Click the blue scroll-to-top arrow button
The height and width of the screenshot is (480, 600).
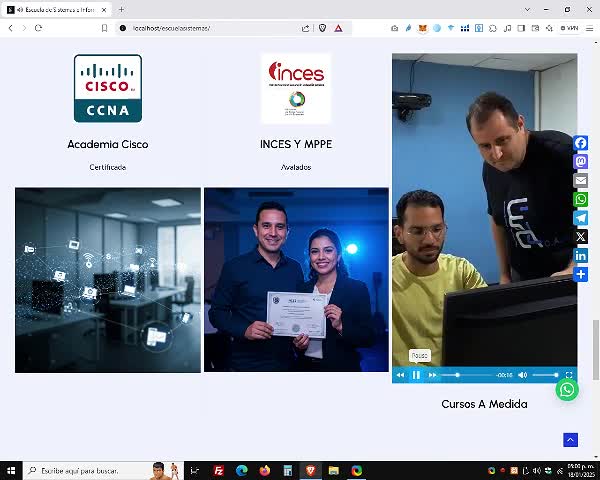click(570, 440)
